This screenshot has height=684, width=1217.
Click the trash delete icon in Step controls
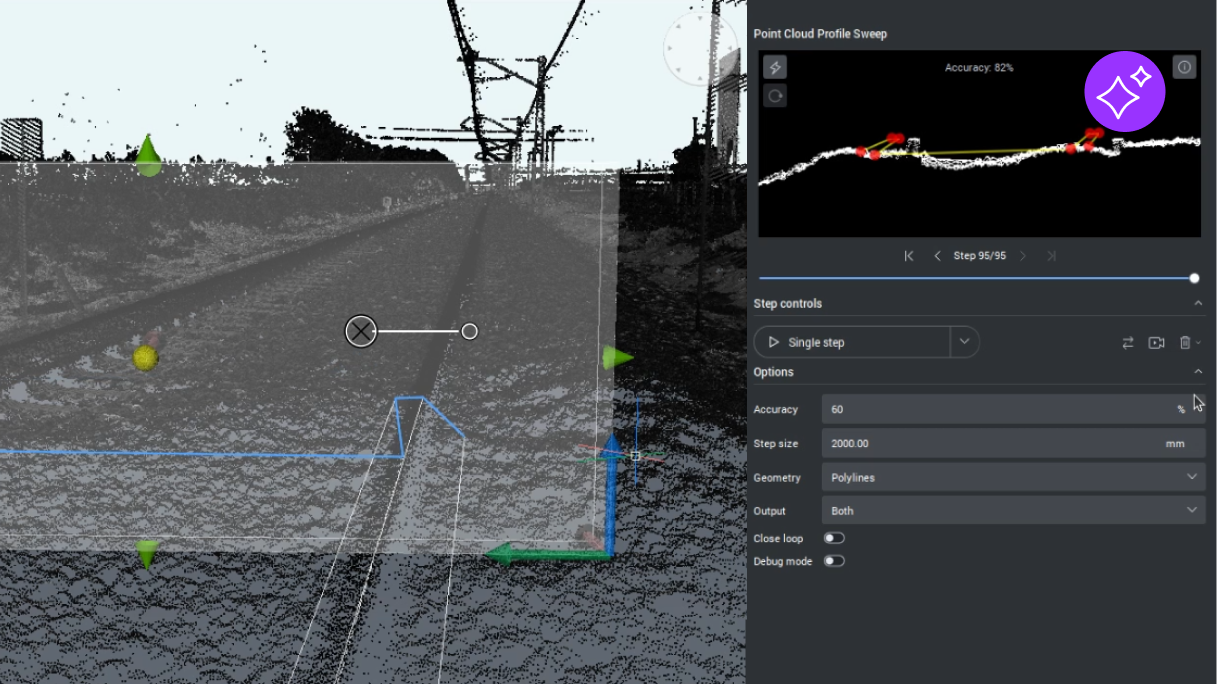pyautogui.click(x=1186, y=342)
